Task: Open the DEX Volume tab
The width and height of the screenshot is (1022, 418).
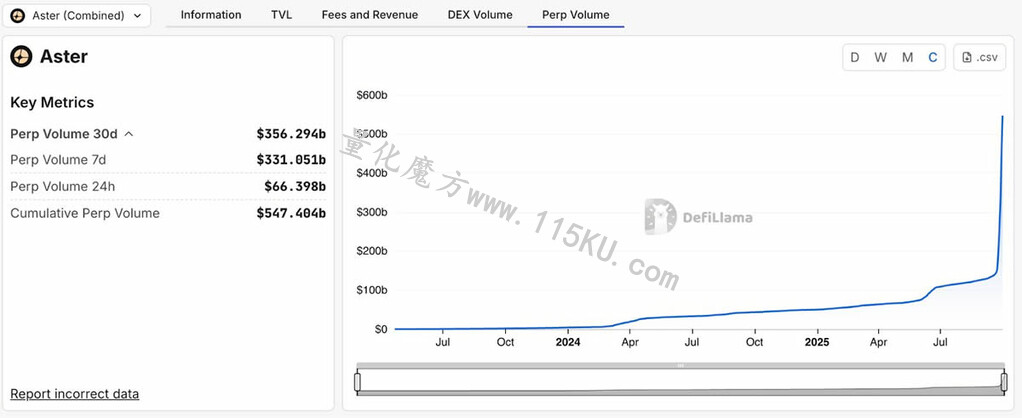Action: point(480,14)
